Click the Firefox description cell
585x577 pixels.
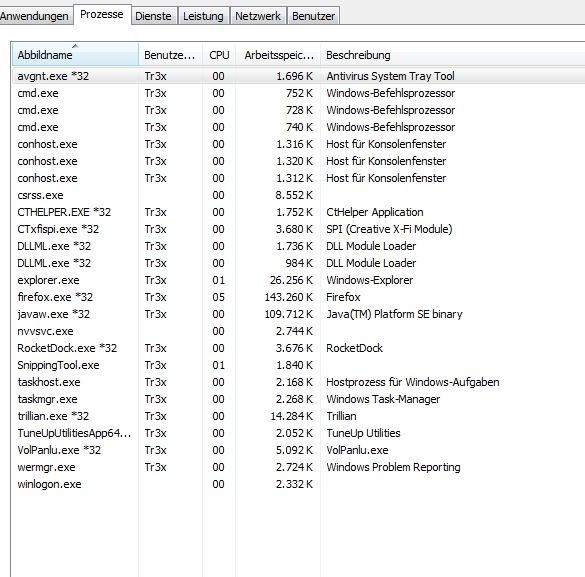(343, 297)
